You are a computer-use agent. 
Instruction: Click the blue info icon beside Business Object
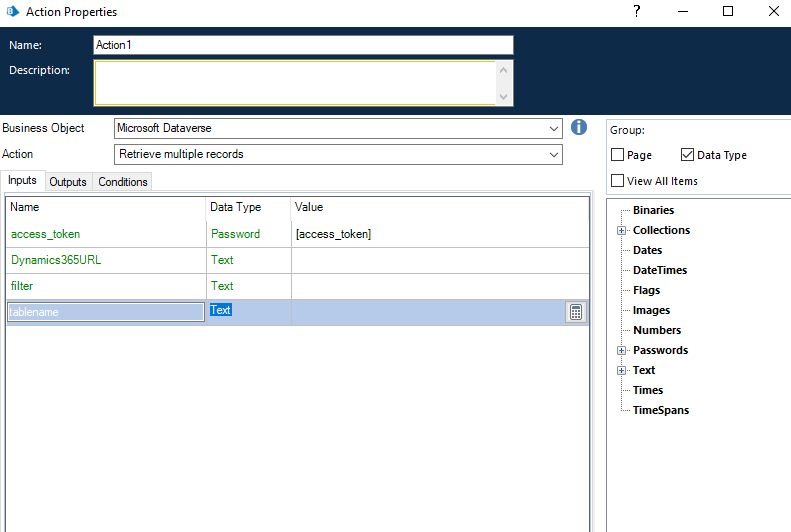click(x=578, y=128)
